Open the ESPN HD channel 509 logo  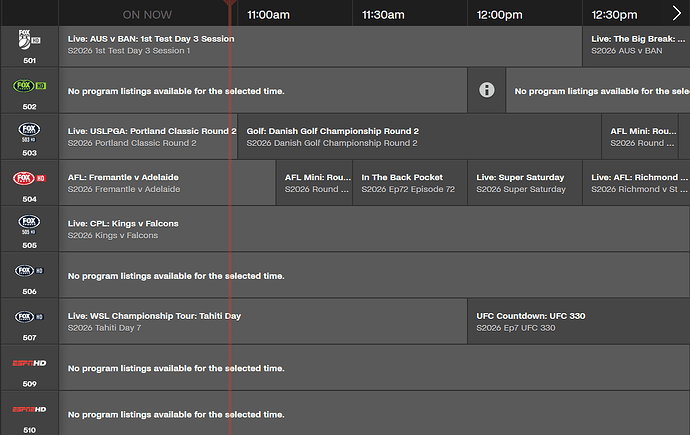(29, 363)
